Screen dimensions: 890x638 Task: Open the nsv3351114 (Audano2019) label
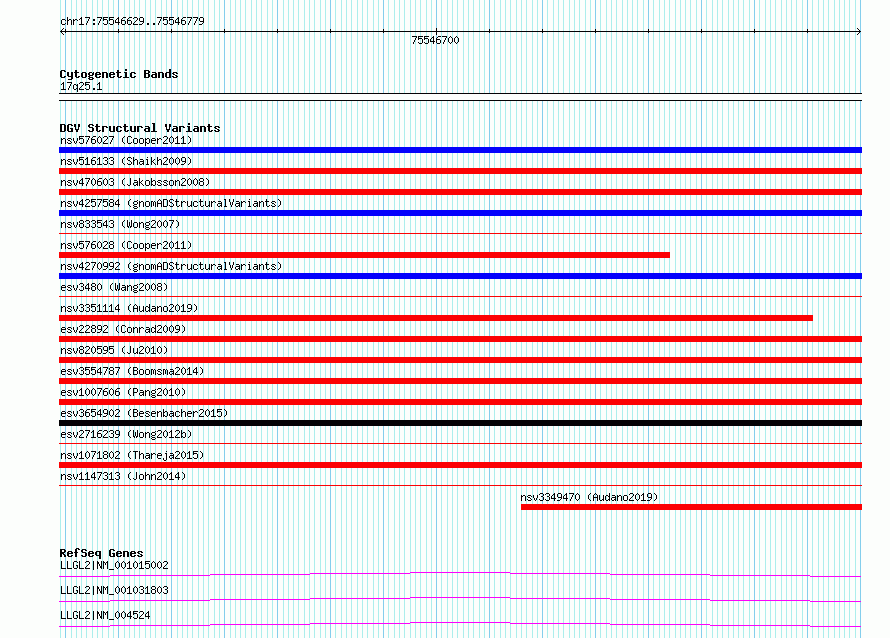pos(129,308)
